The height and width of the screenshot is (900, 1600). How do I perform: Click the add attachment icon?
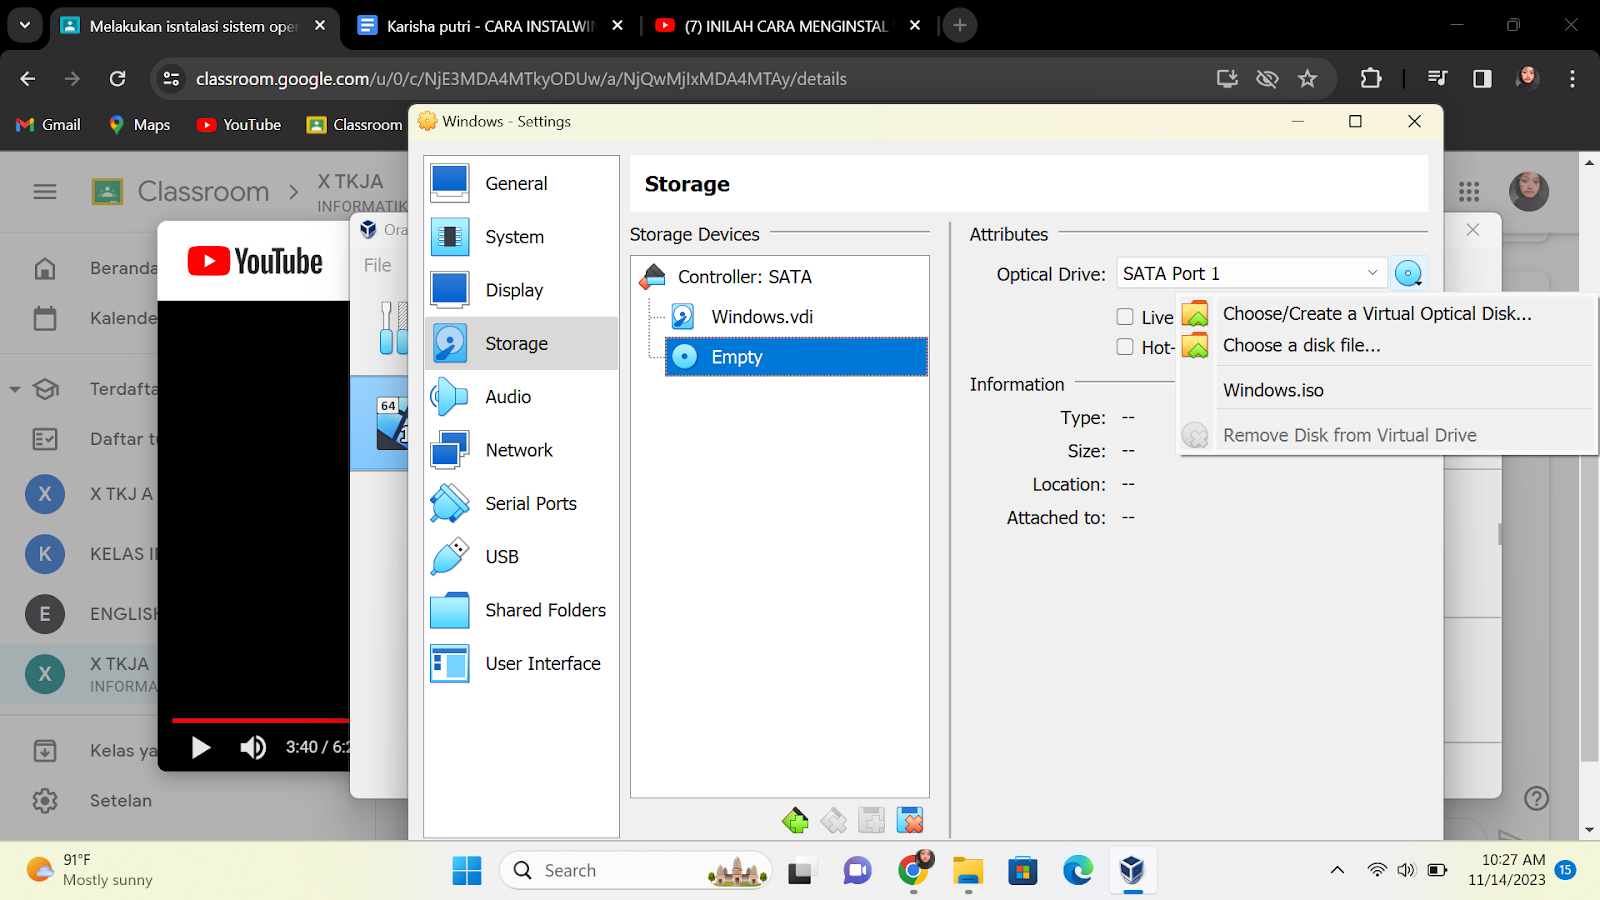click(872, 821)
